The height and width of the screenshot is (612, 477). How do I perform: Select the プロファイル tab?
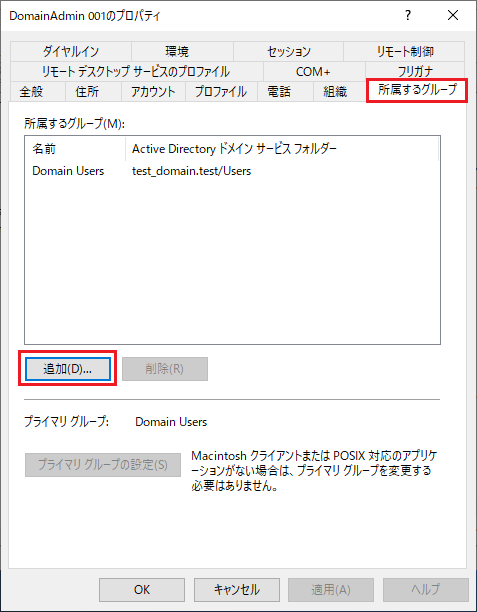221,92
